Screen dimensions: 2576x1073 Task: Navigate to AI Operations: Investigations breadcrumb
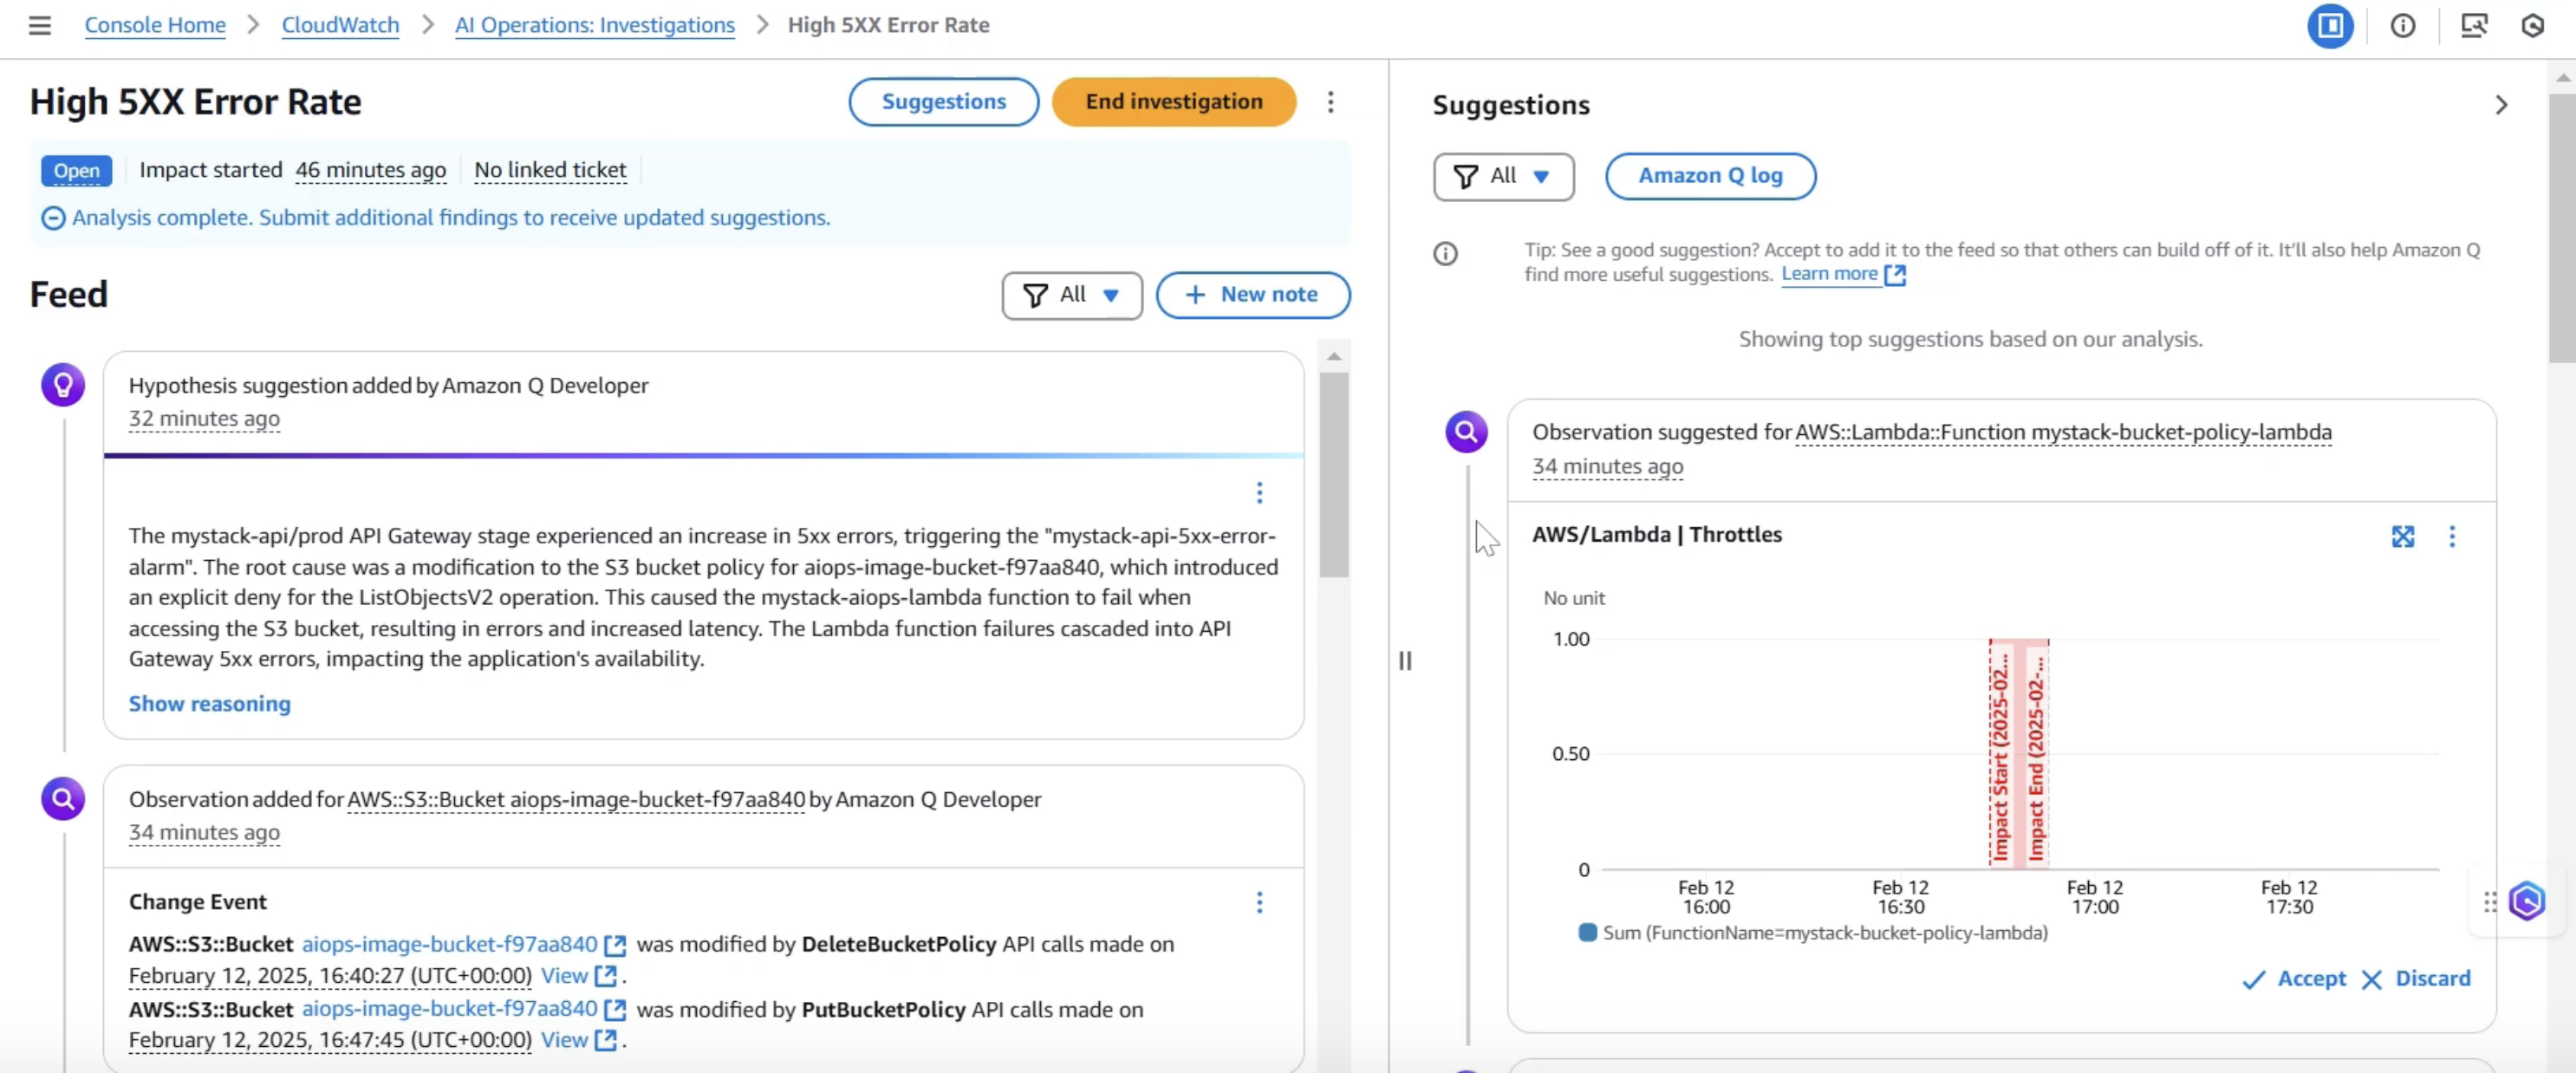594,25
